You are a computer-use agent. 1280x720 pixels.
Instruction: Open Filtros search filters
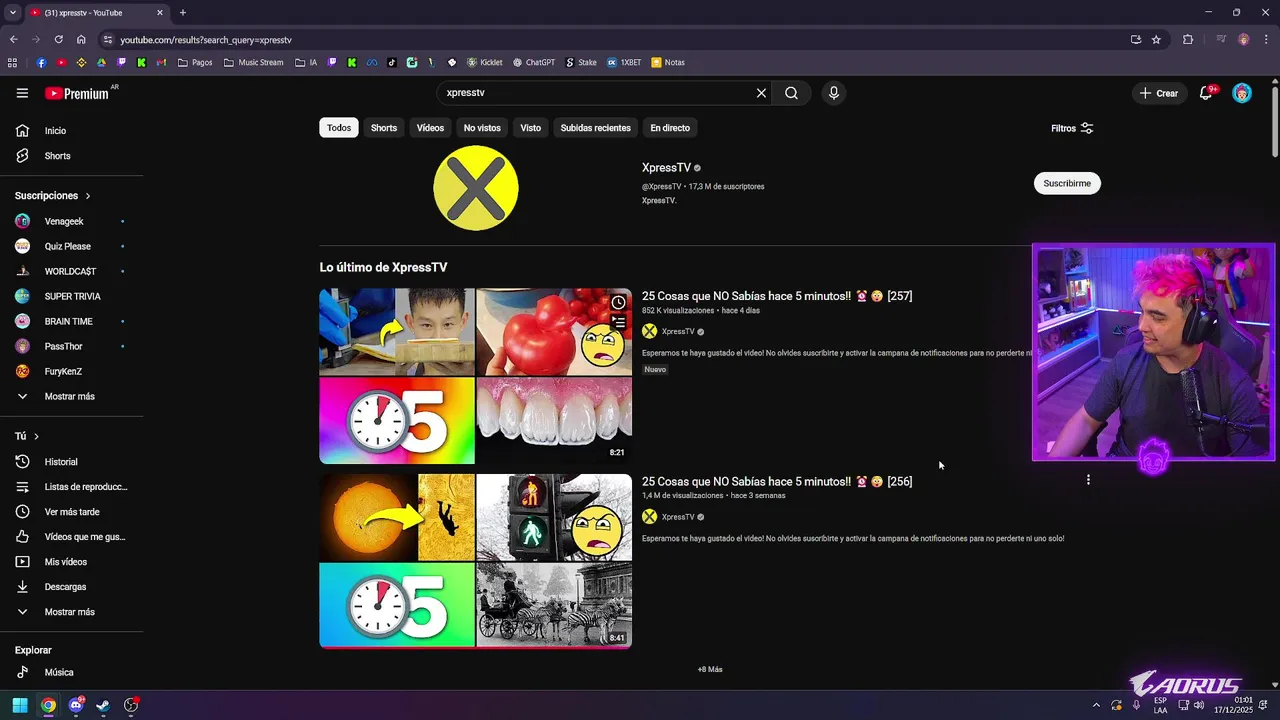click(1072, 128)
